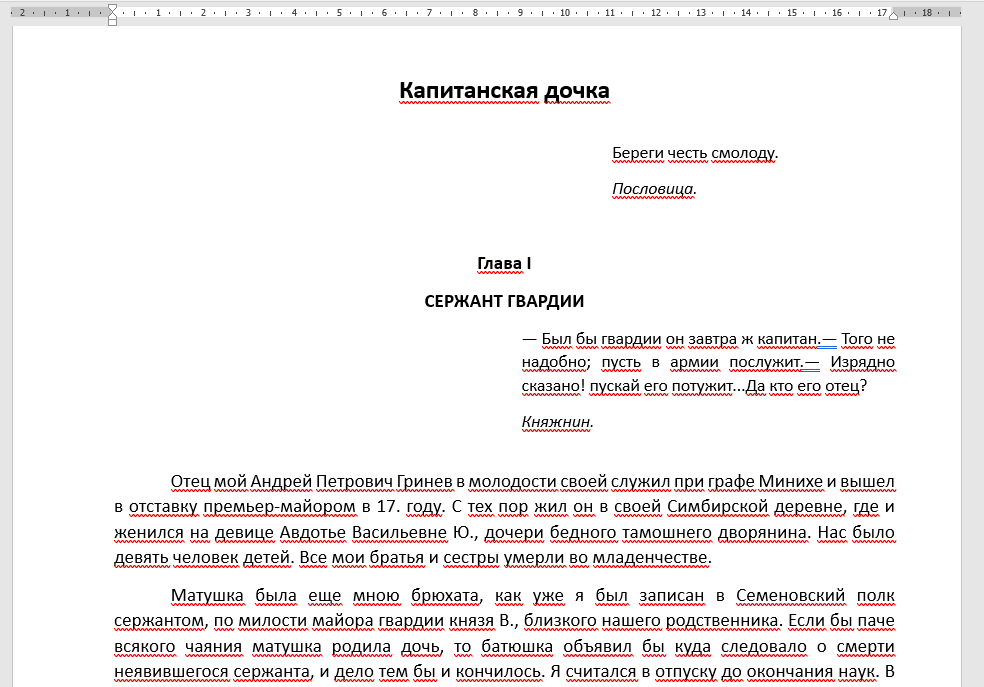Click the word 'премьер-майором'
The width and height of the screenshot is (984, 687).
coord(280,506)
